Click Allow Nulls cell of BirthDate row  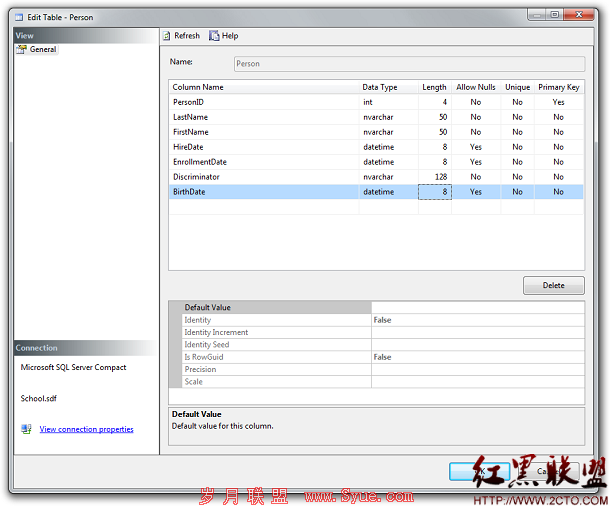[476, 192]
